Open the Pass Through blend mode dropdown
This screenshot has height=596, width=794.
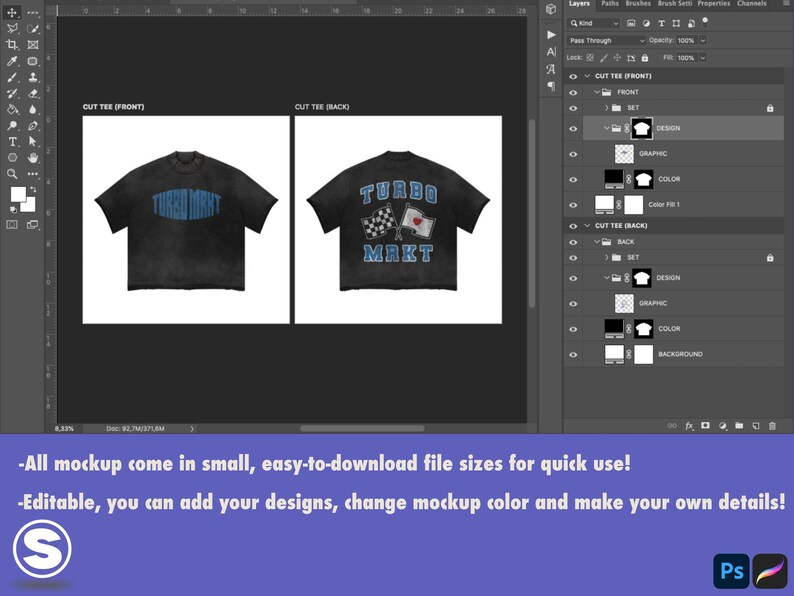[607, 41]
